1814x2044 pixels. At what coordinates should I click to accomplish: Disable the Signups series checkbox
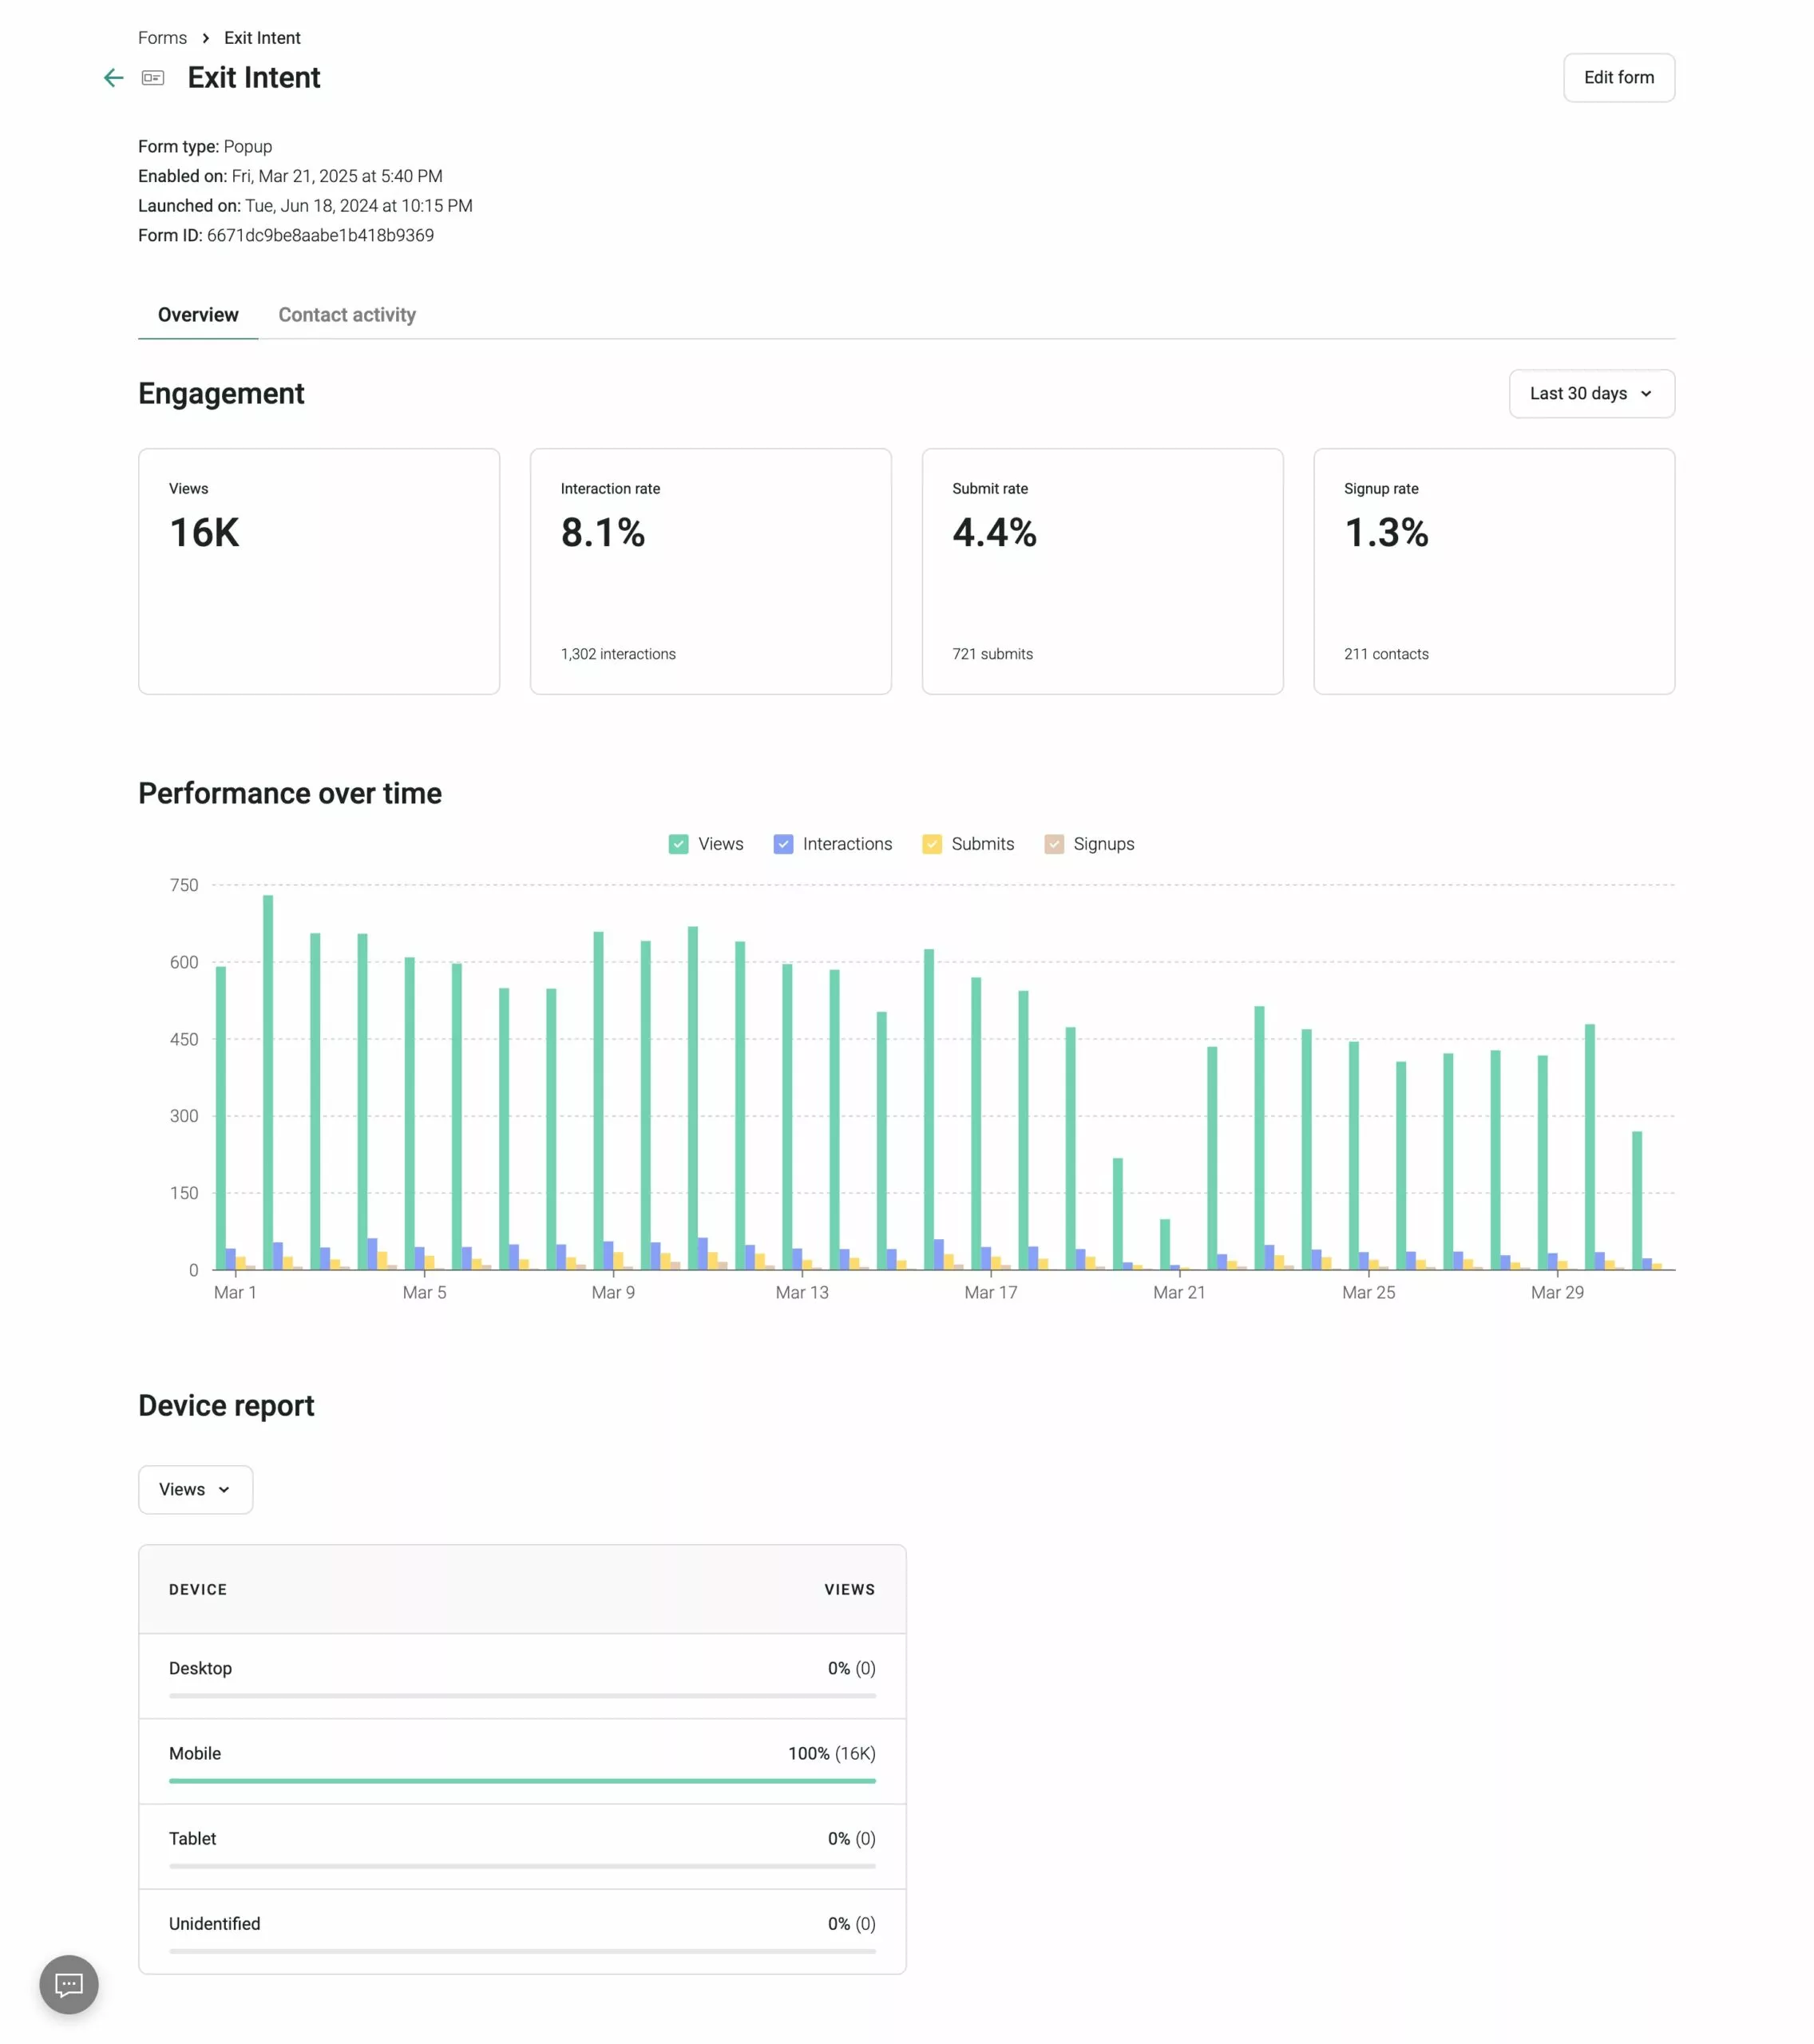point(1053,844)
